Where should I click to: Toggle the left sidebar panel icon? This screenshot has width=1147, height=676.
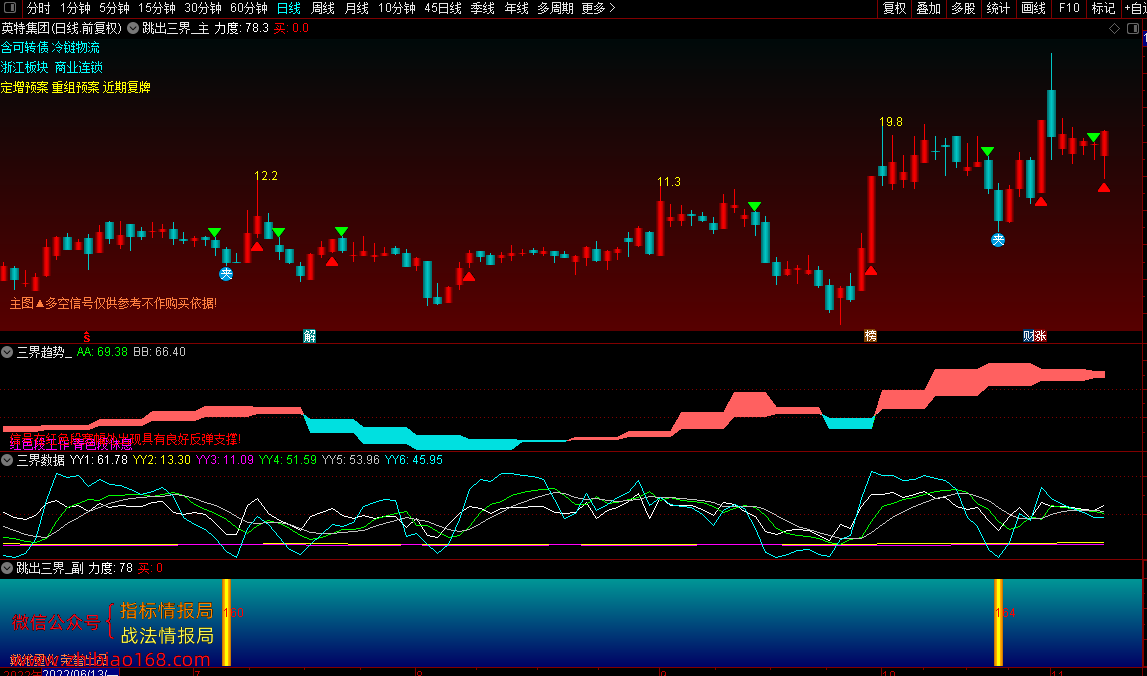tap(10, 8)
